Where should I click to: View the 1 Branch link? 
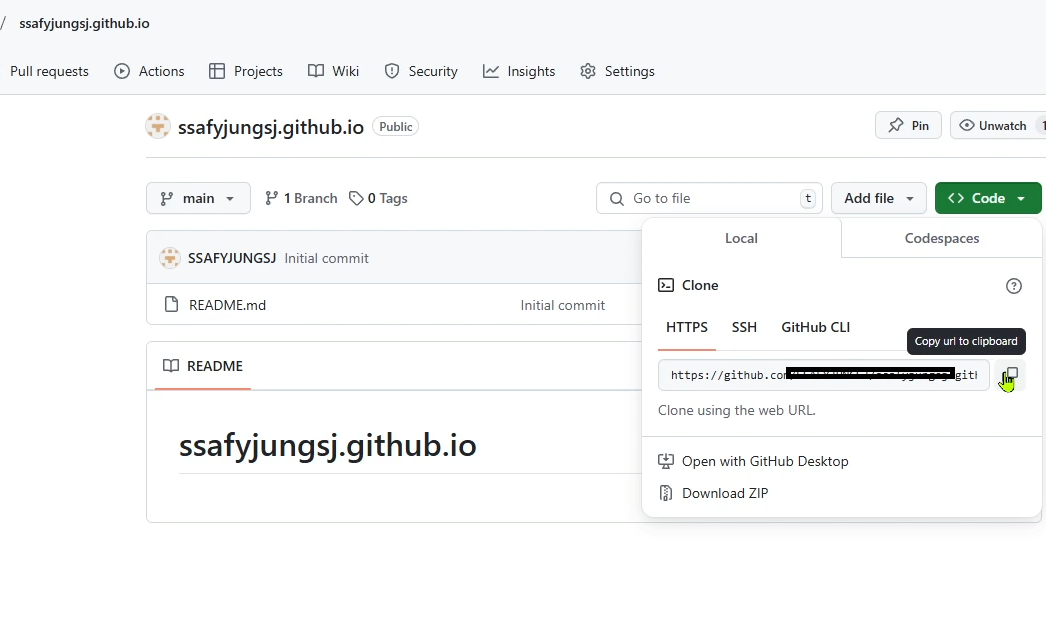tap(301, 198)
